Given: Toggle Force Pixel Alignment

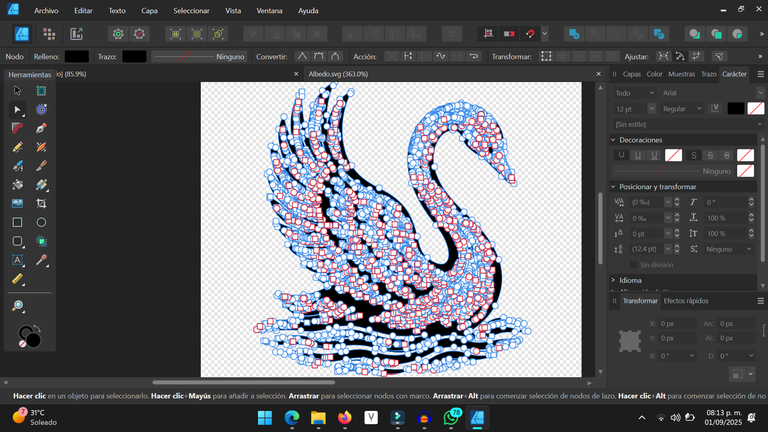Looking at the screenshot, I should pyautogui.click(x=488, y=34).
